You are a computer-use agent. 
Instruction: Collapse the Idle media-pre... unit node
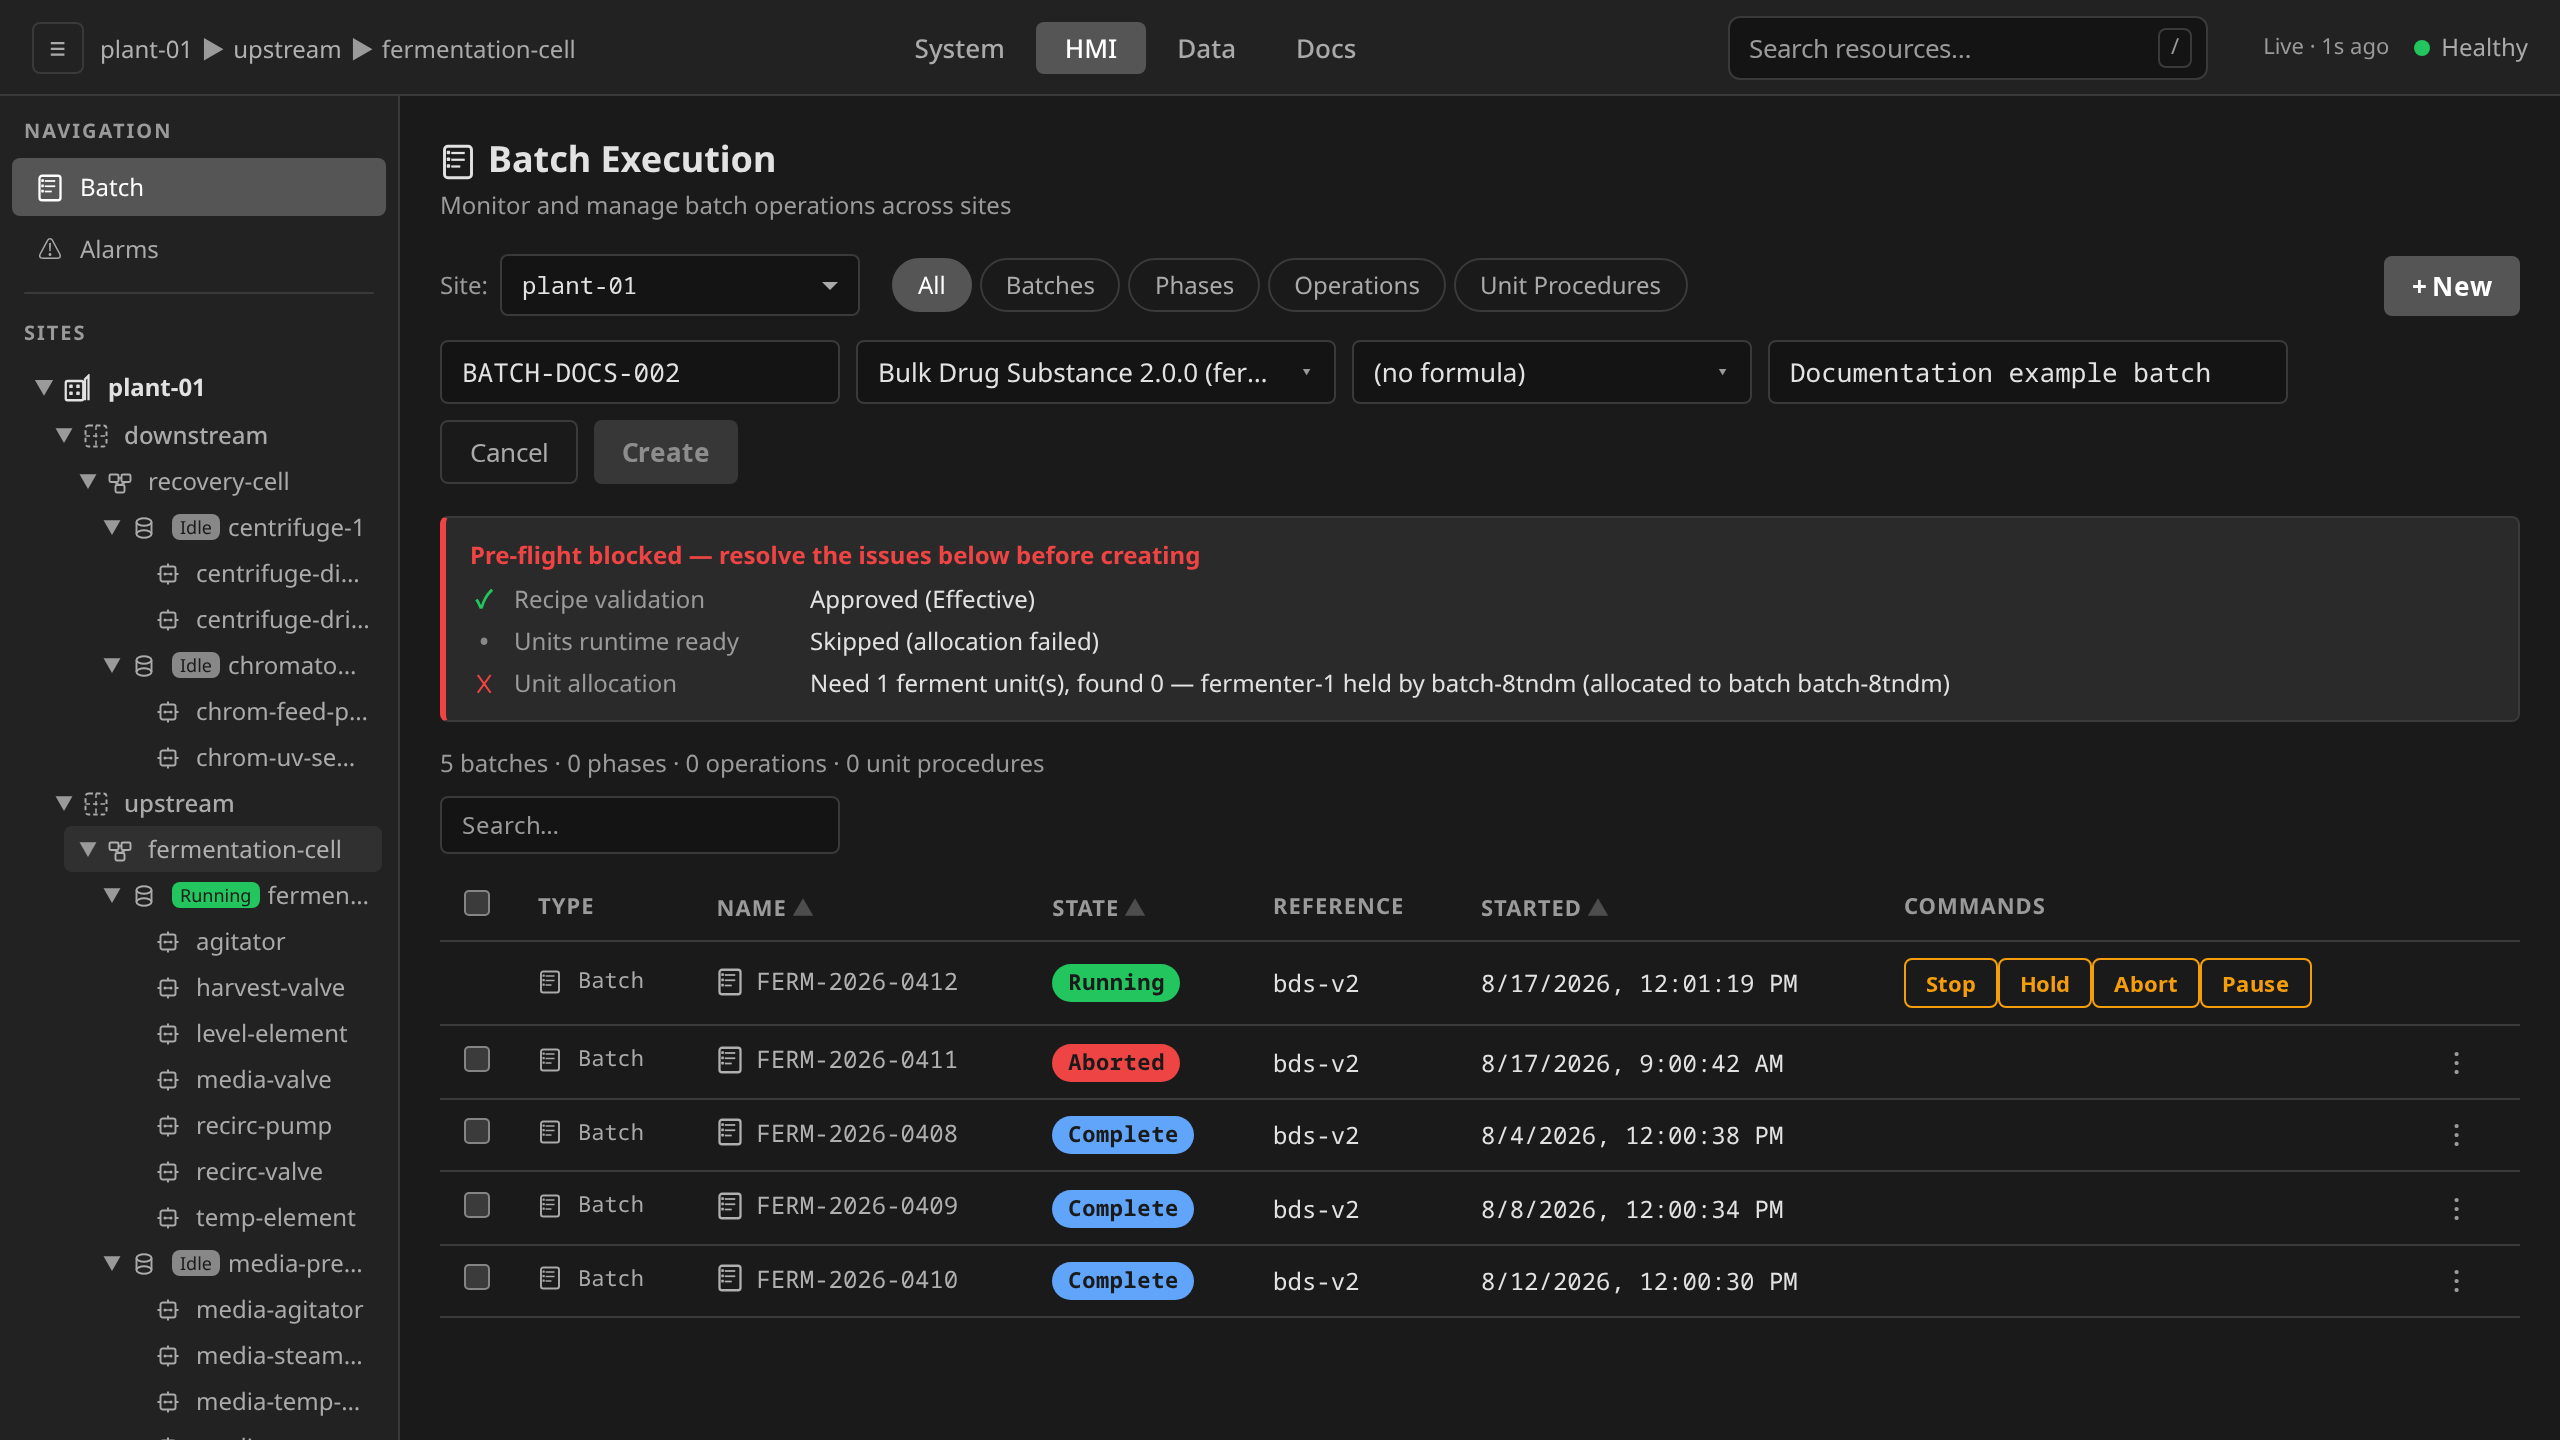pos(112,1263)
